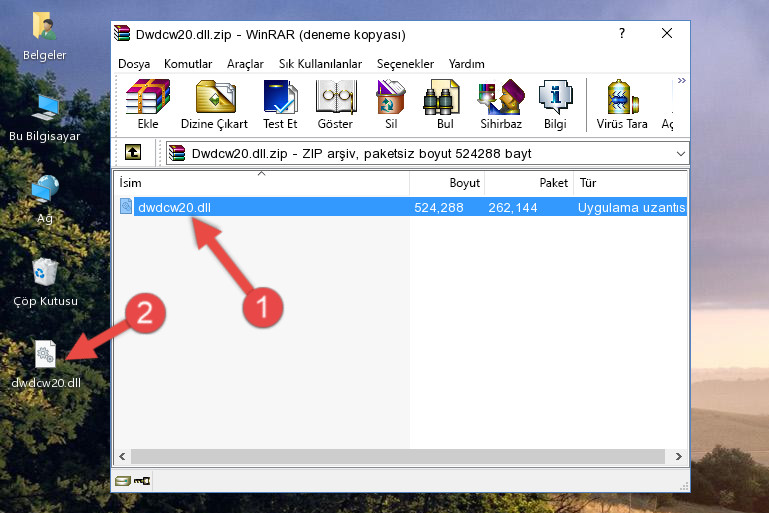Click the WinRAR title bar app icon

pos(122,34)
